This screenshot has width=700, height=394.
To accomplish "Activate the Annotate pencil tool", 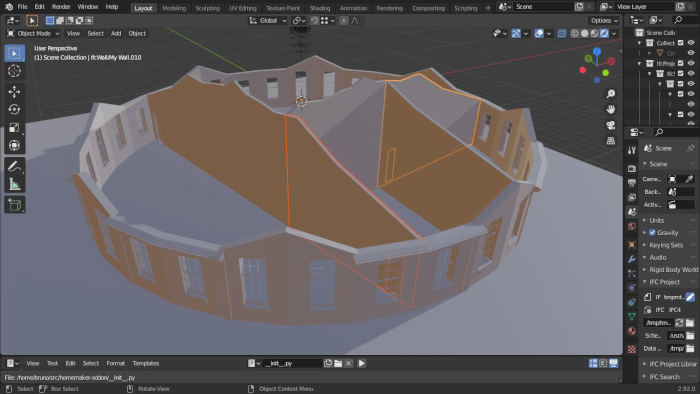I will (x=14, y=166).
